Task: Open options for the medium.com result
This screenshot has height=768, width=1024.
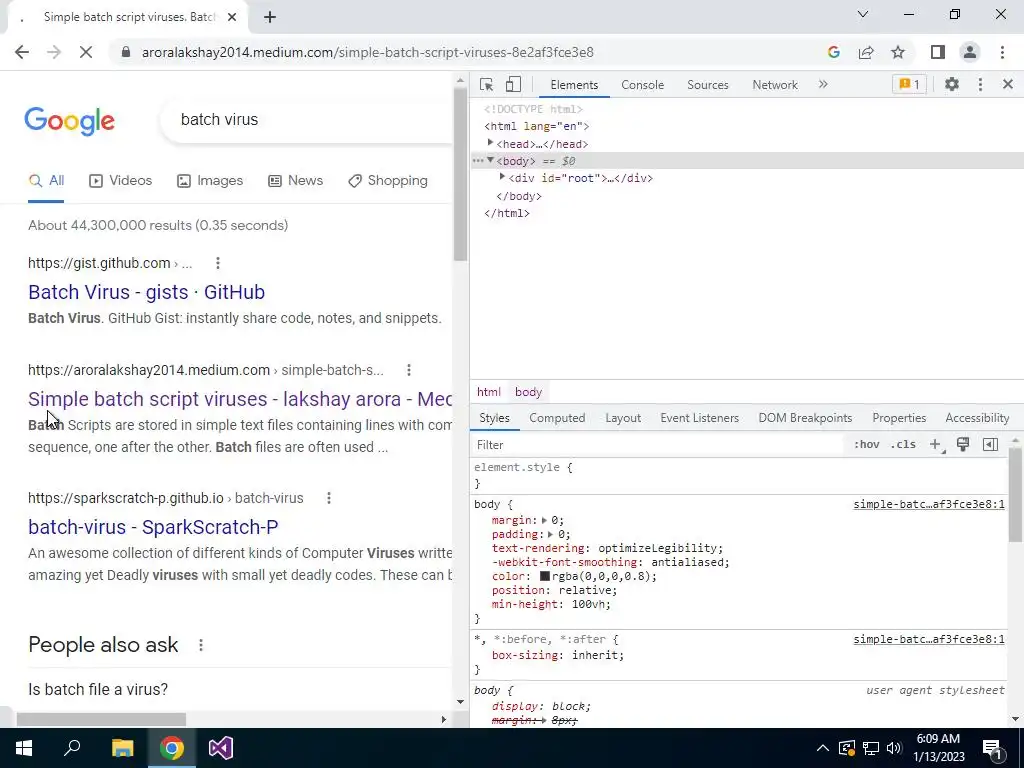Action: pos(409,370)
